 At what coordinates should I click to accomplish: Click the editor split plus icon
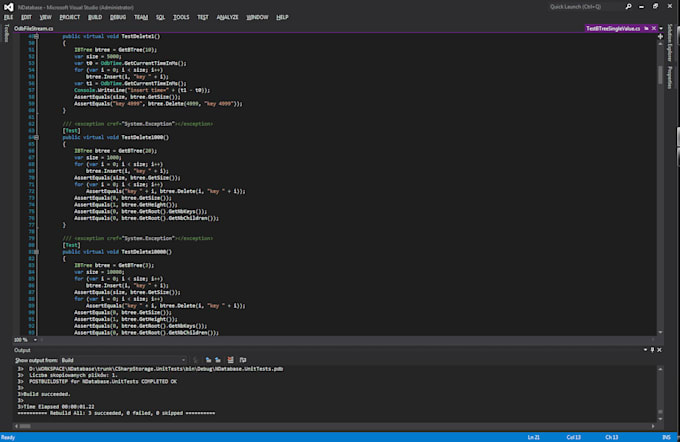click(660, 36)
